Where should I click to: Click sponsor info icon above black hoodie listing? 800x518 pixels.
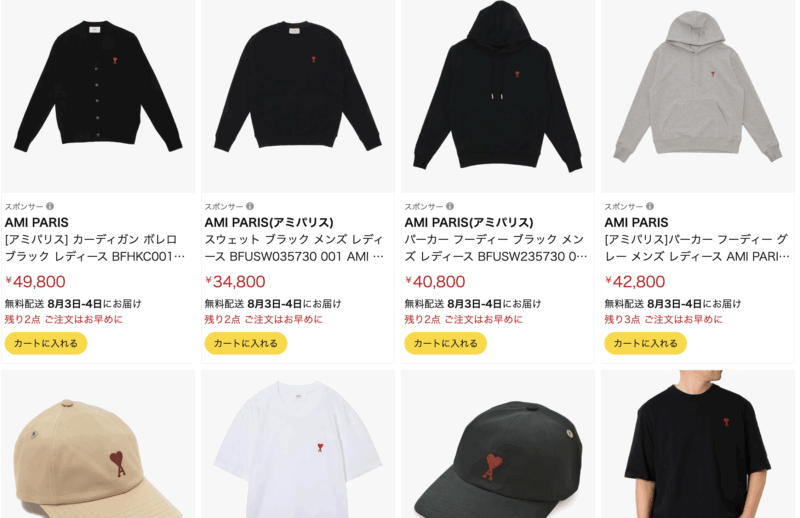point(450,206)
